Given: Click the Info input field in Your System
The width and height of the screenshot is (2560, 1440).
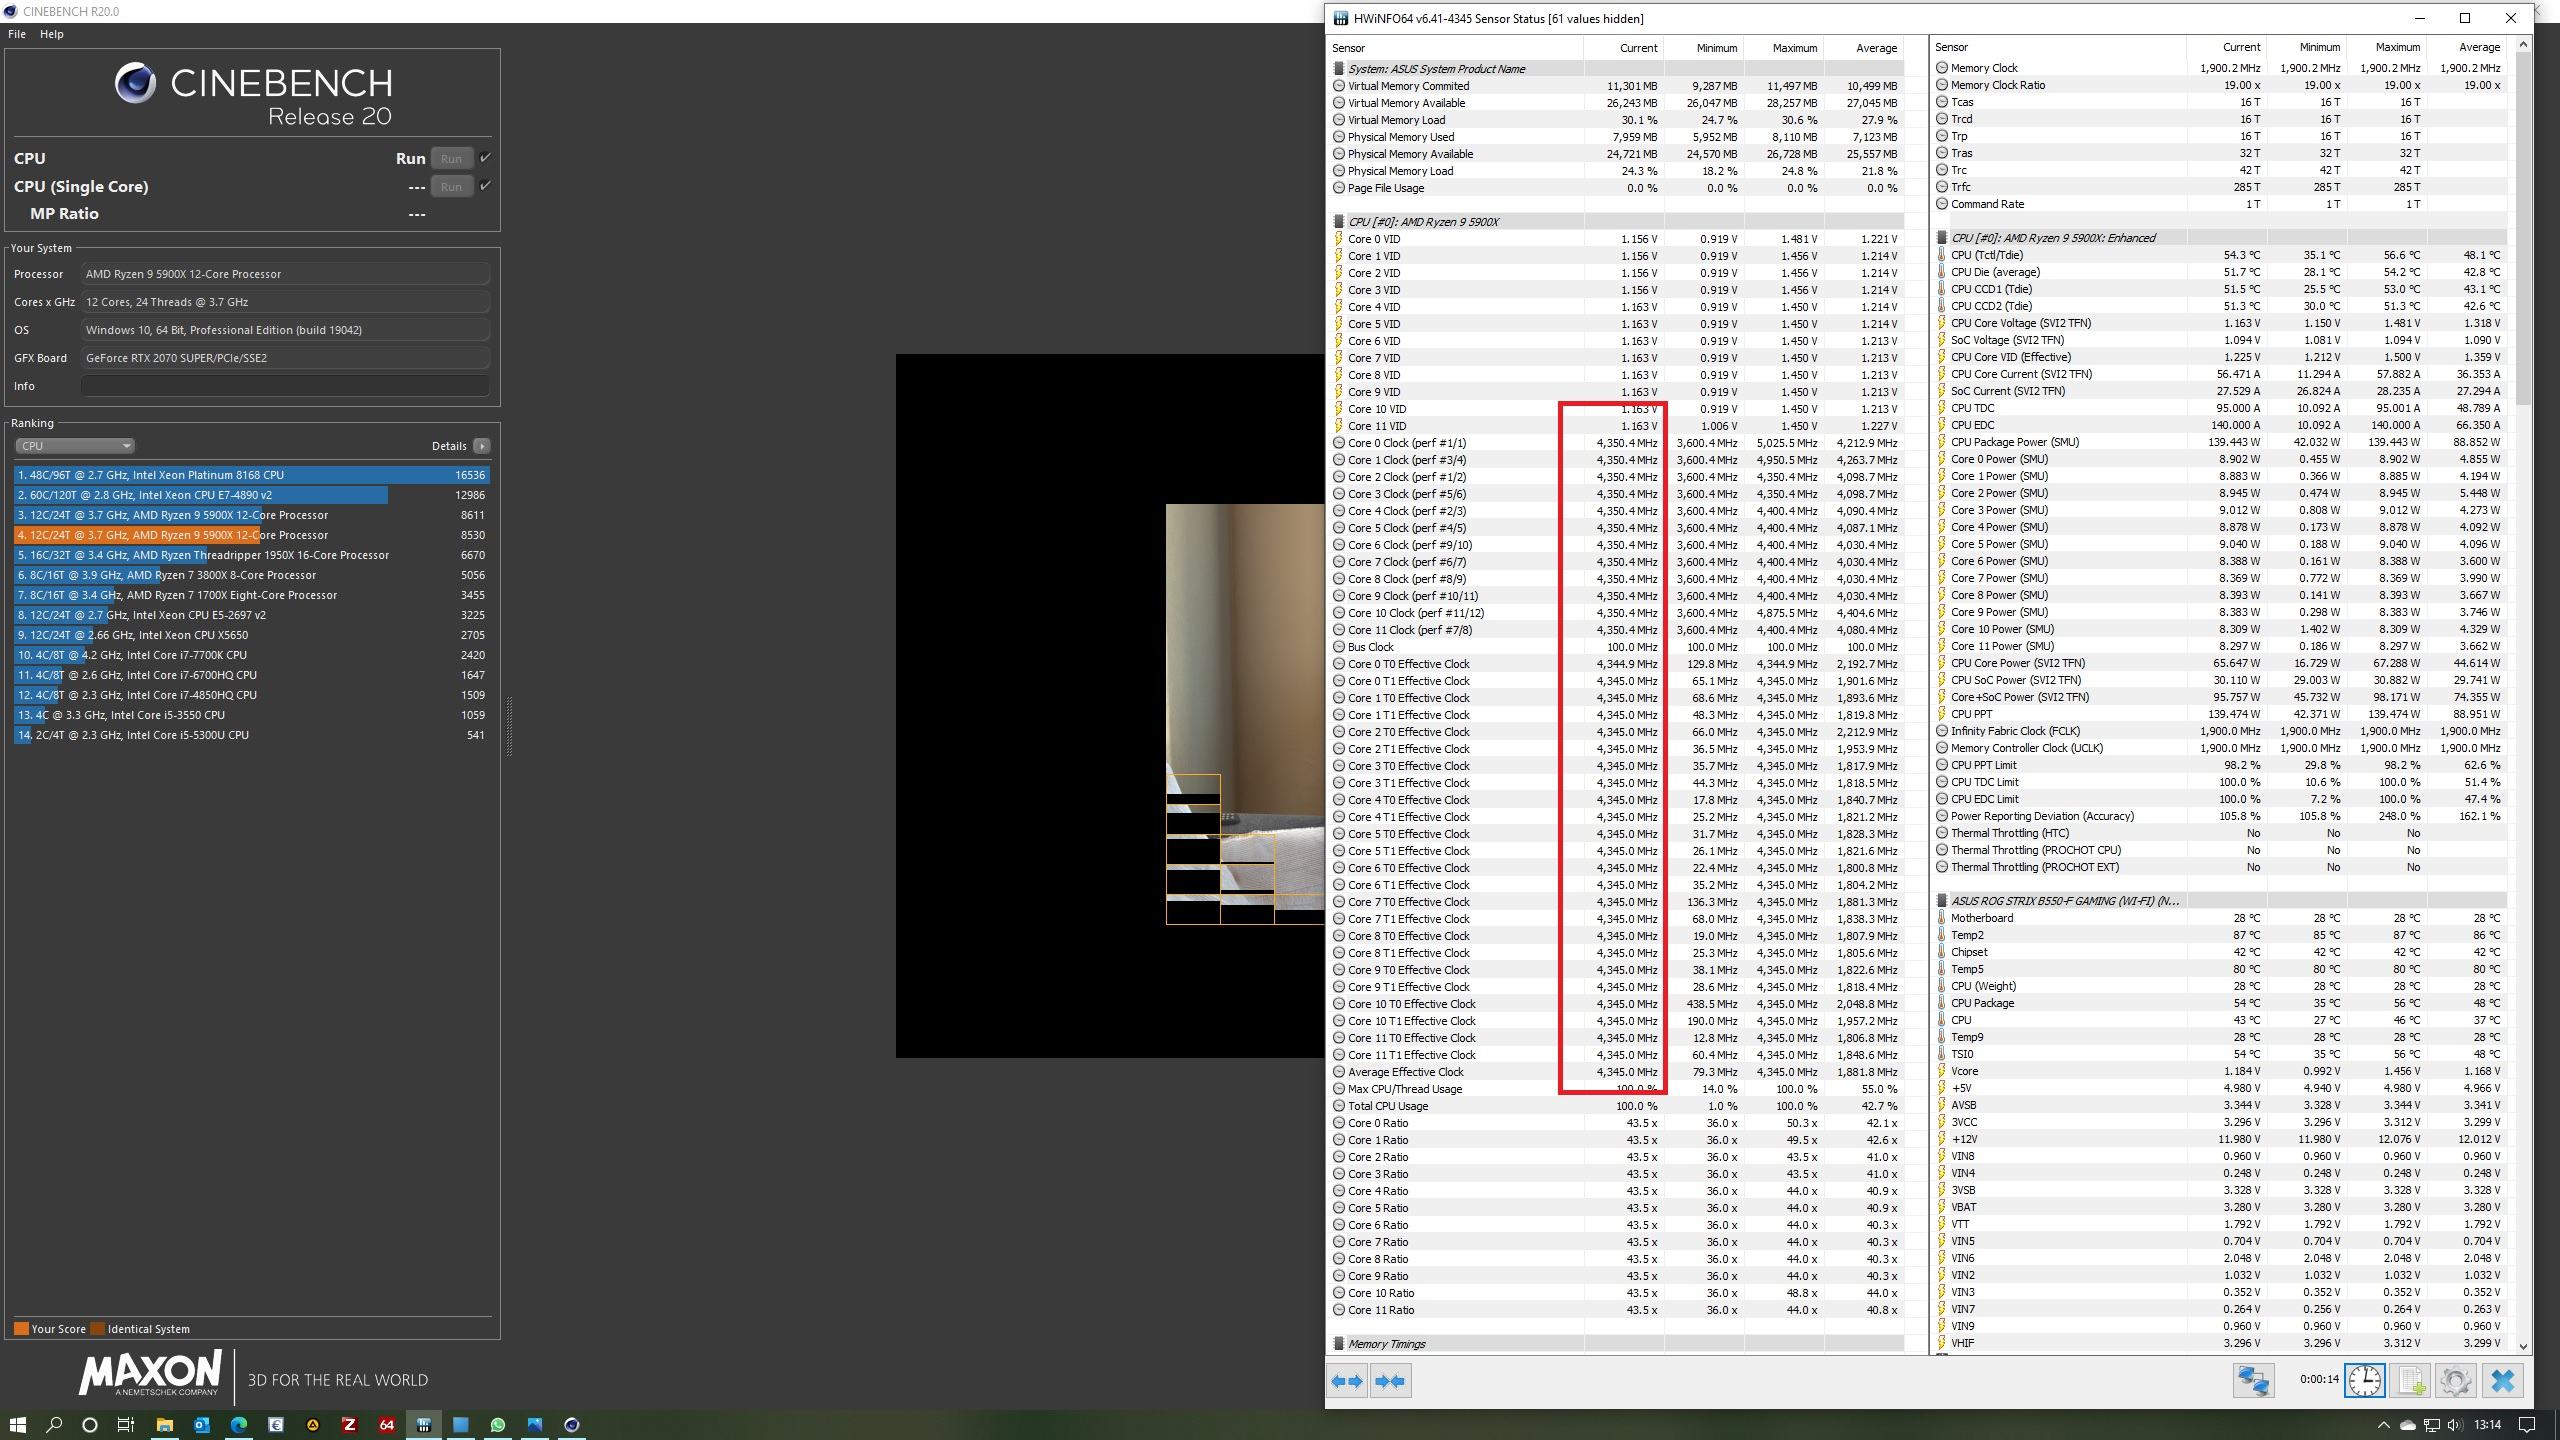Looking at the screenshot, I should coord(285,386).
